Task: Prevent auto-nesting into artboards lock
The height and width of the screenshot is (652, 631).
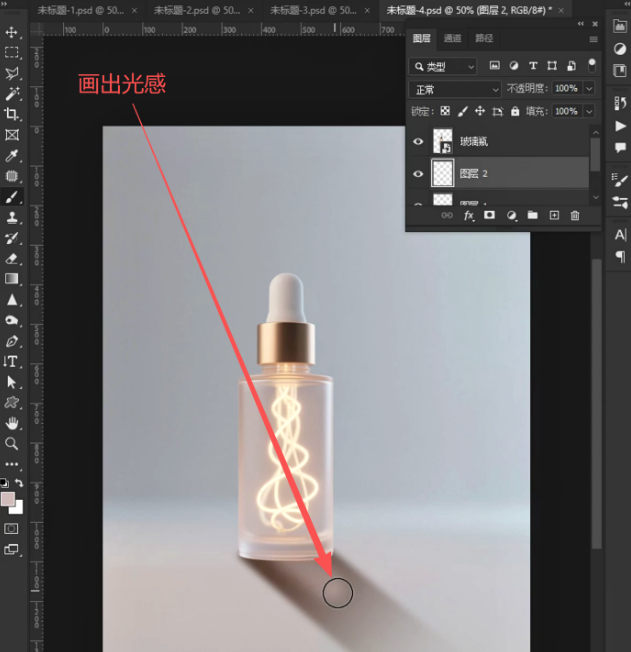Action: point(497,111)
